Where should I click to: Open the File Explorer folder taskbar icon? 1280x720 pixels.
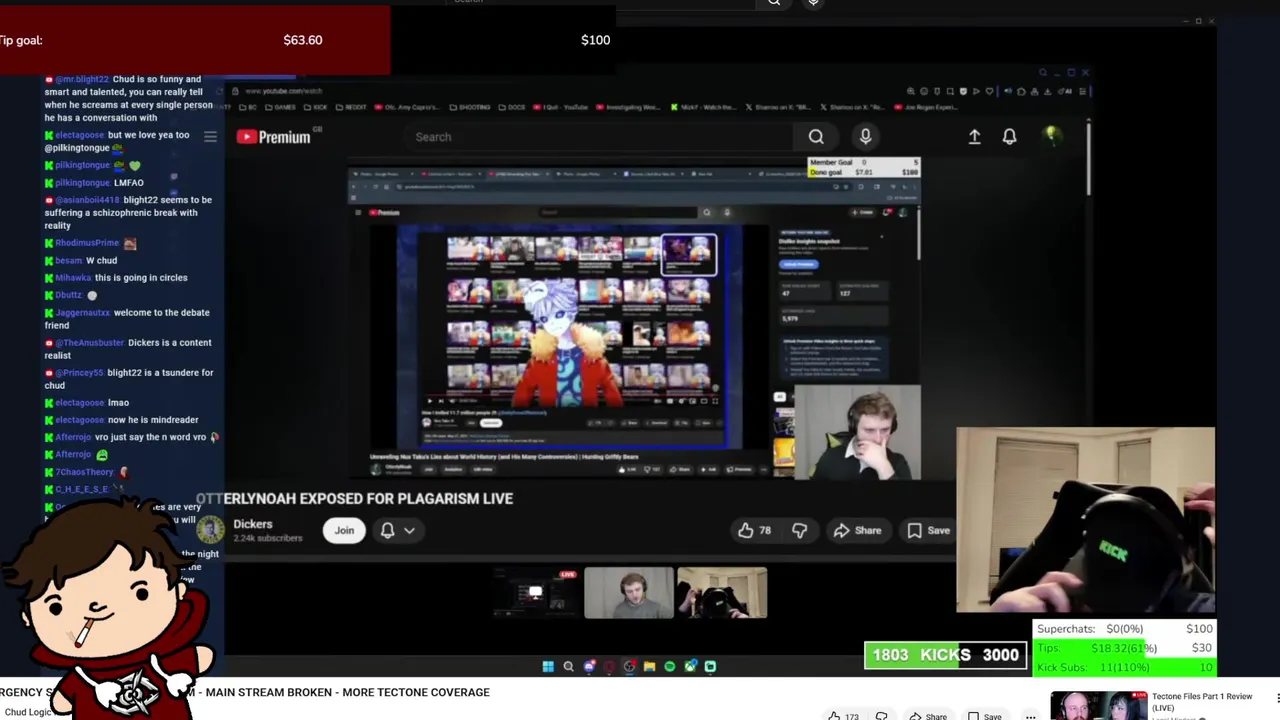649,666
